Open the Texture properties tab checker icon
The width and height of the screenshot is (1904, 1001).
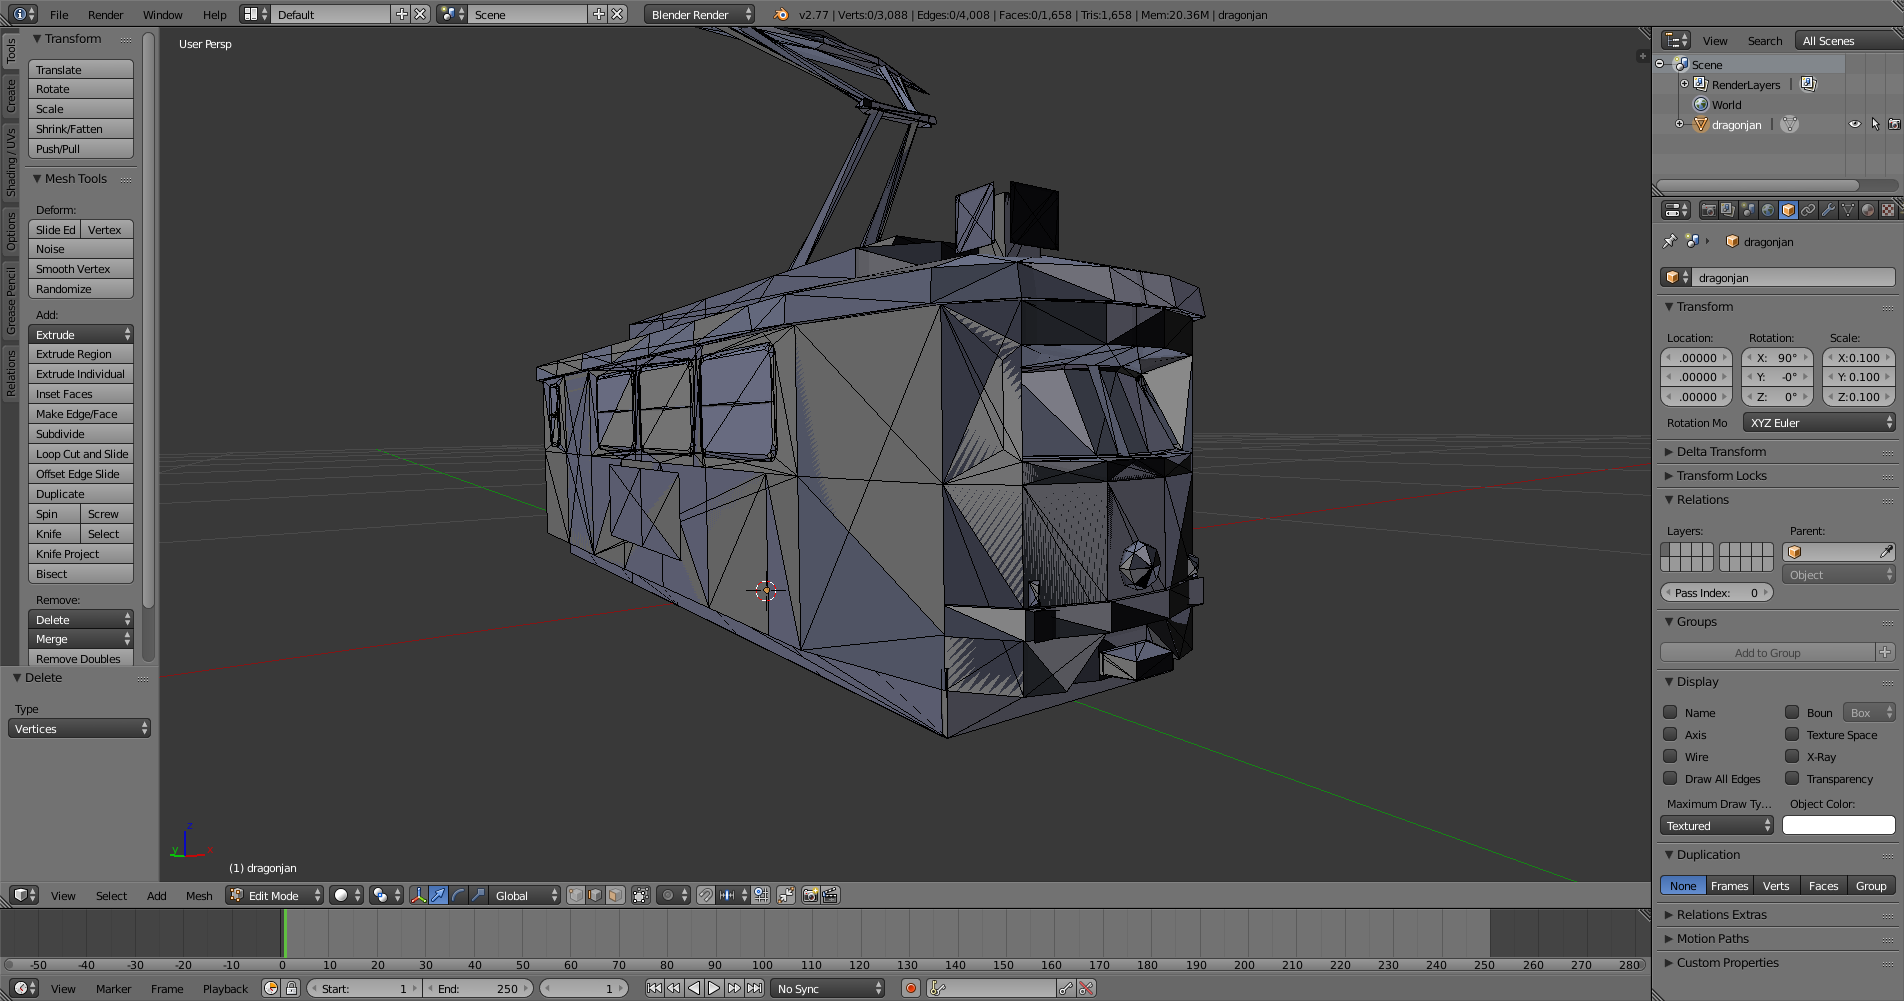click(1888, 210)
